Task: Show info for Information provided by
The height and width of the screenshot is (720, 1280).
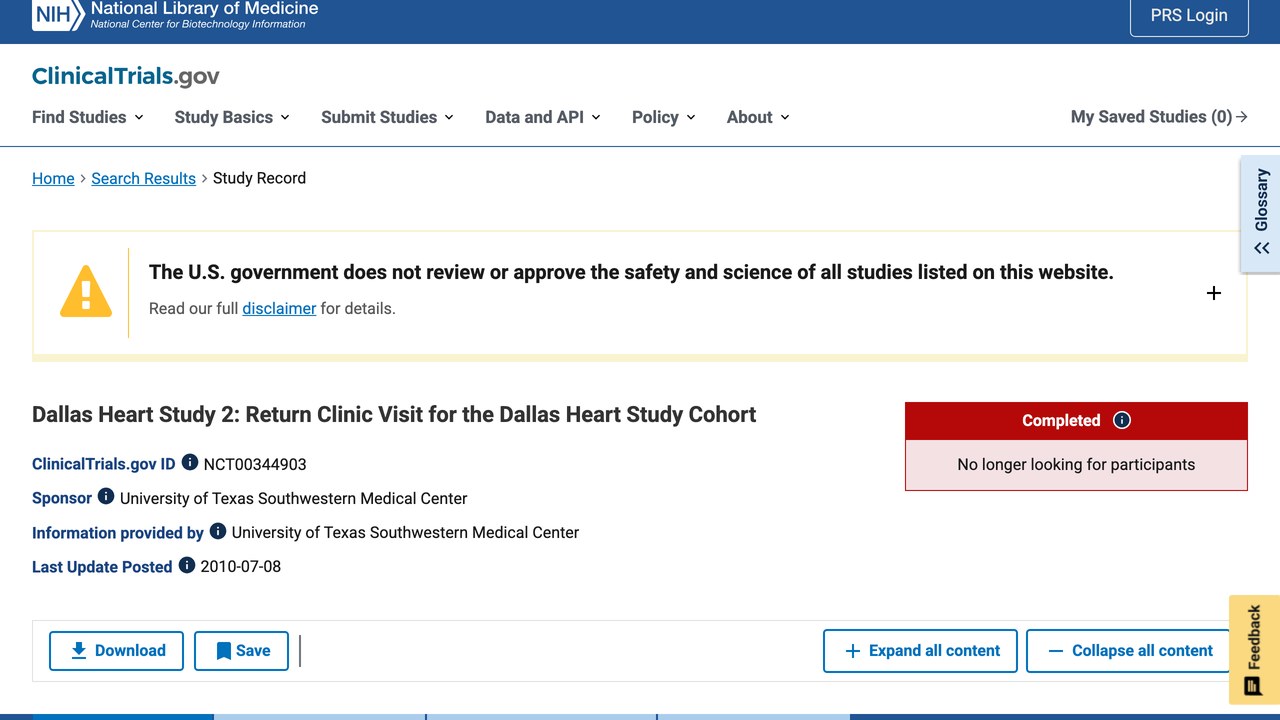Action: point(218,531)
